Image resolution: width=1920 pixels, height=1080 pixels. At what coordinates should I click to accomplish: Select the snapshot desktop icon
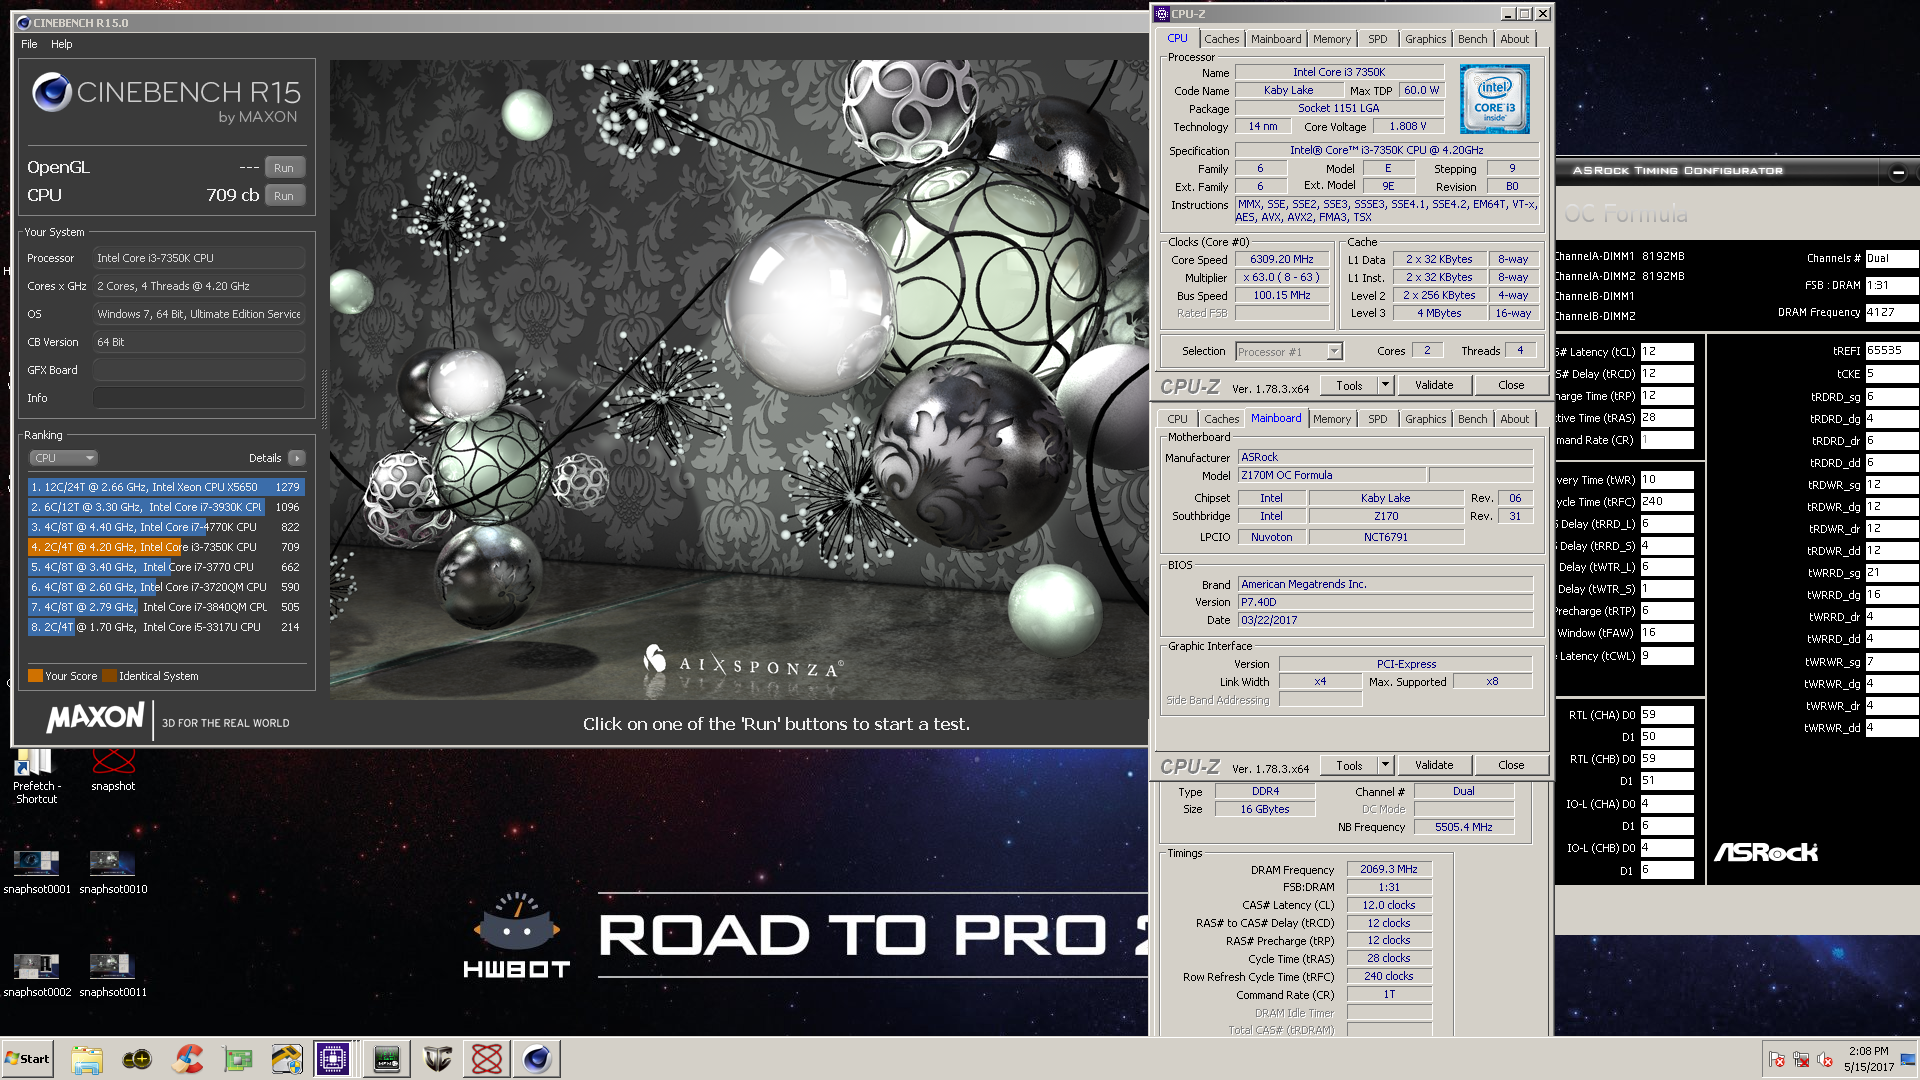(113, 771)
